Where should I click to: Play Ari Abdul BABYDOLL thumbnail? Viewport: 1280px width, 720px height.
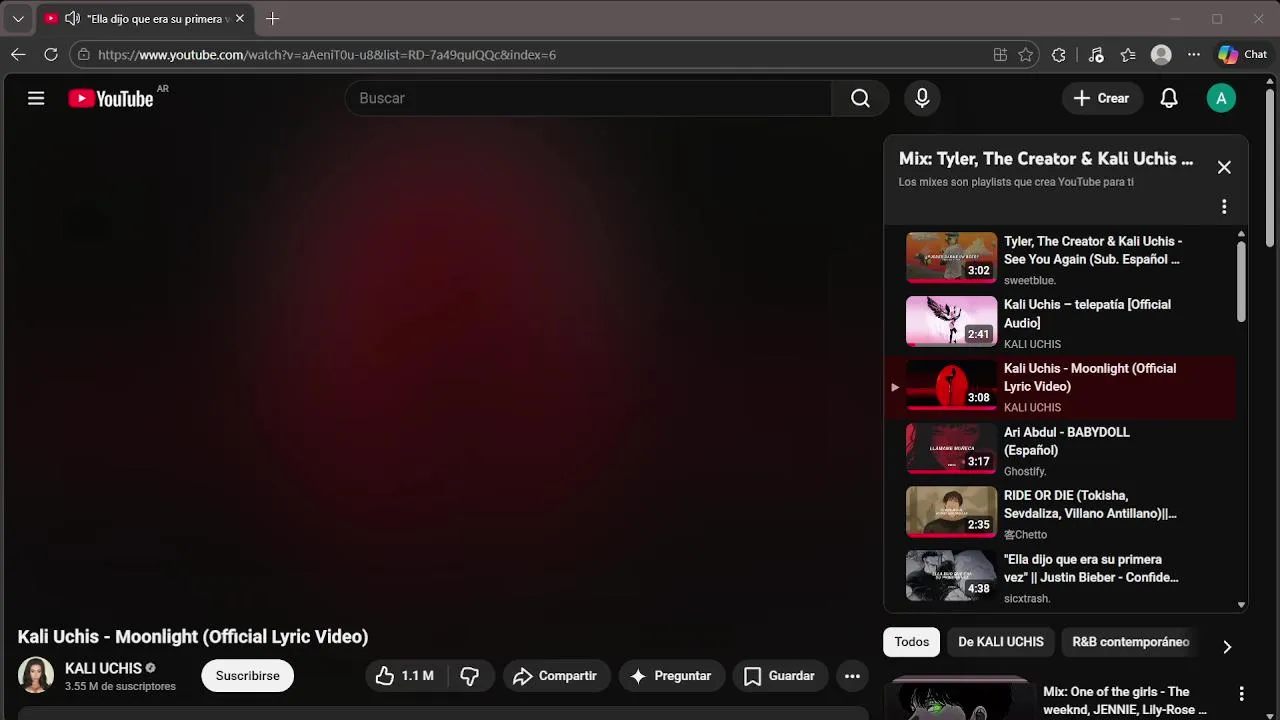pos(951,449)
